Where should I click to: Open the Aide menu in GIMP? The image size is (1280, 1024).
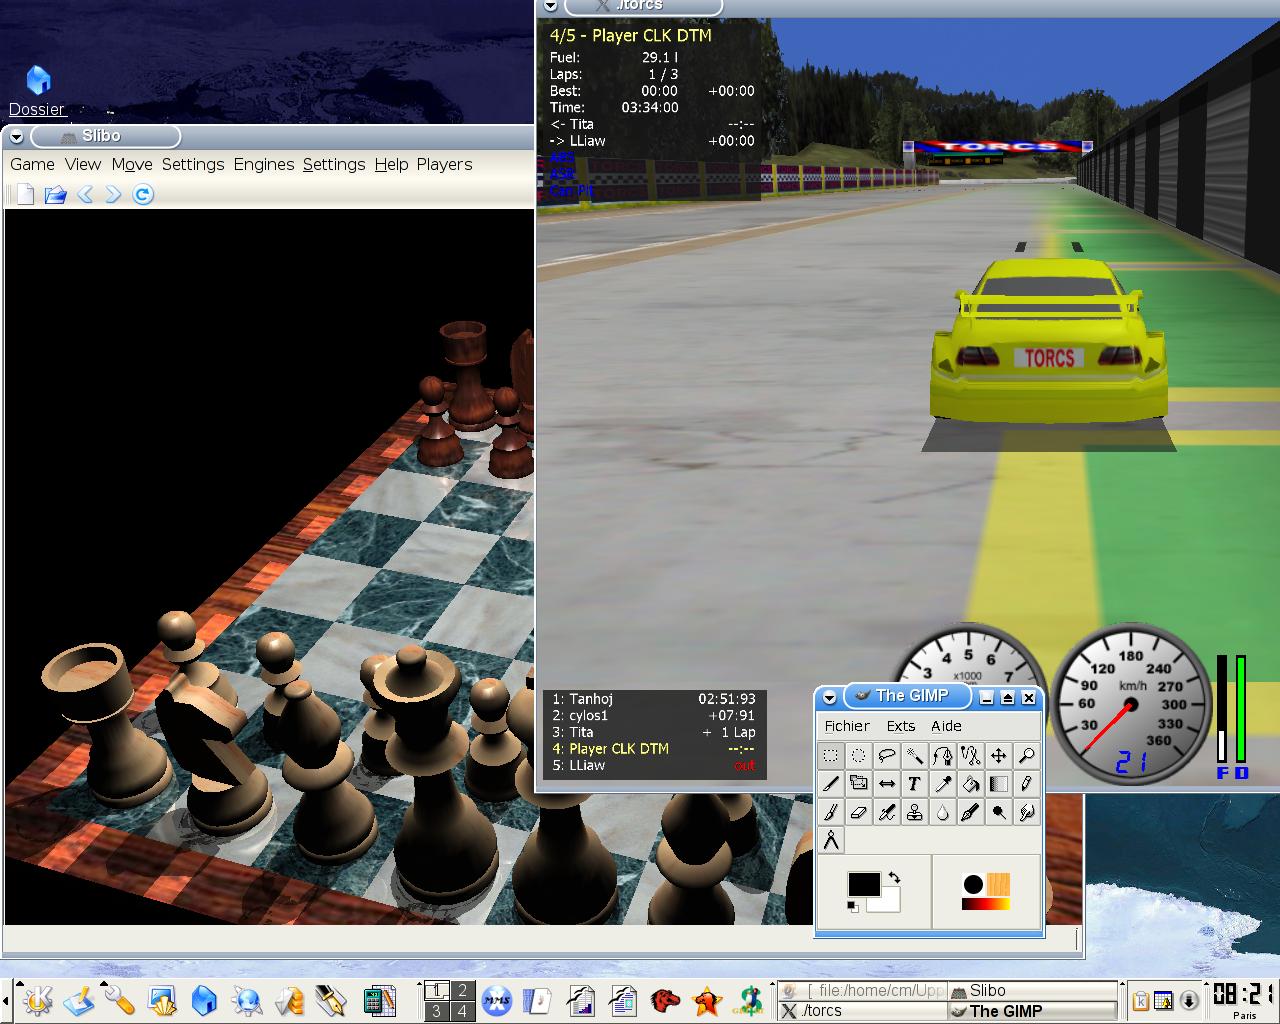coord(946,726)
